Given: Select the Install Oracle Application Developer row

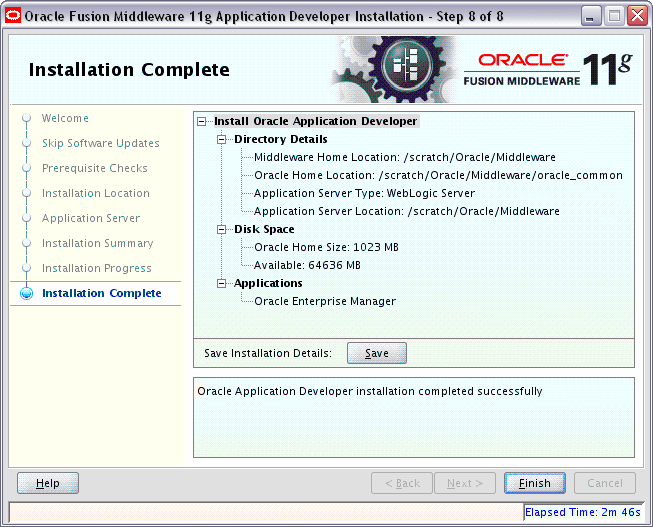Looking at the screenshot, I should (x=316, y=121).
